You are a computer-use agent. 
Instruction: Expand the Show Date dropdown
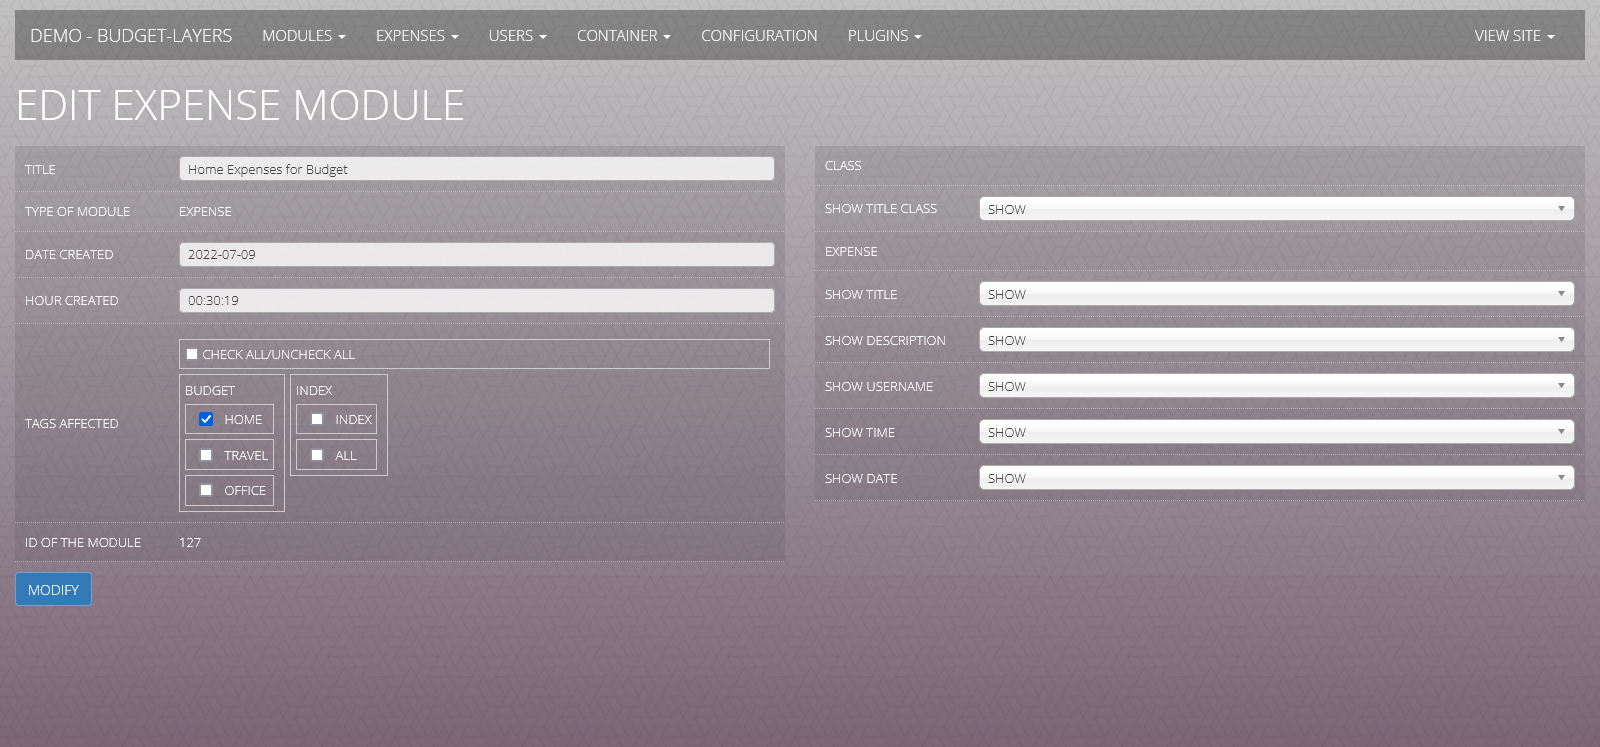[1276, 478]
